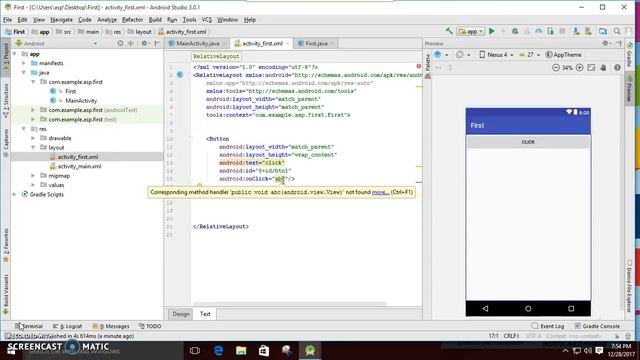Click gutter related-class icon on line 2
The height and width of the screenshot is (360, 640).
pyautogui.click(x=180, y=75)
